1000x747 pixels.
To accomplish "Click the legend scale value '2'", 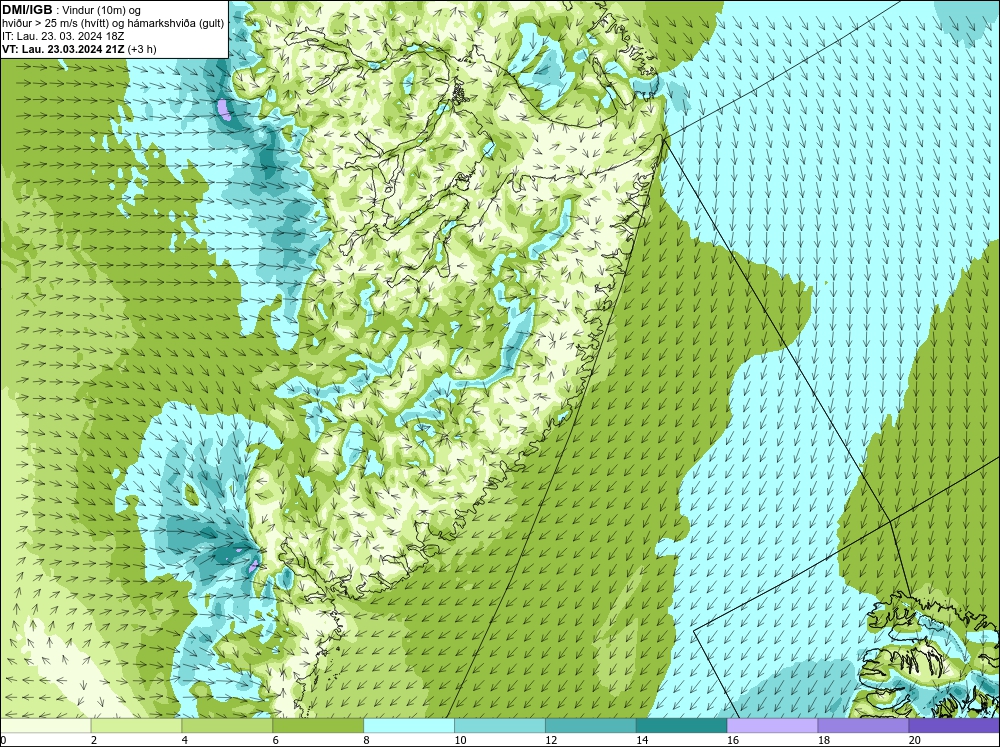I will [94, 740].
